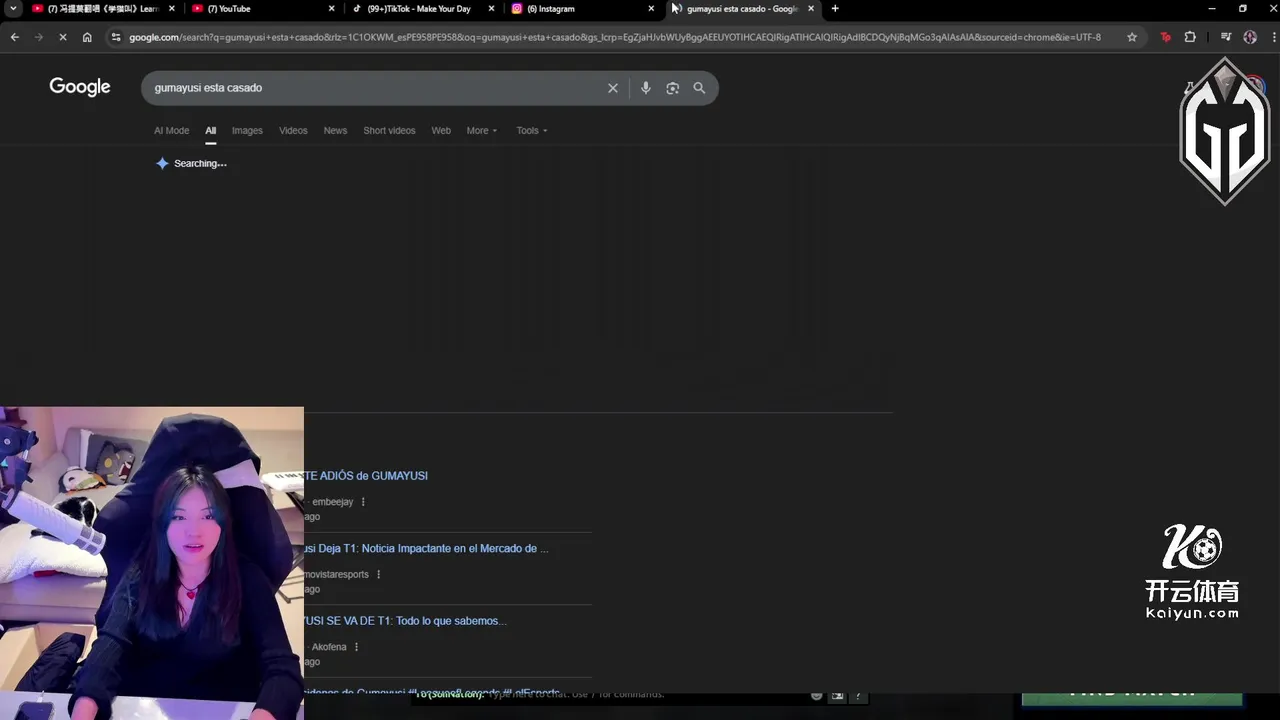The width and height of the screenshot is (1280, 720).
Task: Select the Short videos search tab
Action: pos(389,131)
